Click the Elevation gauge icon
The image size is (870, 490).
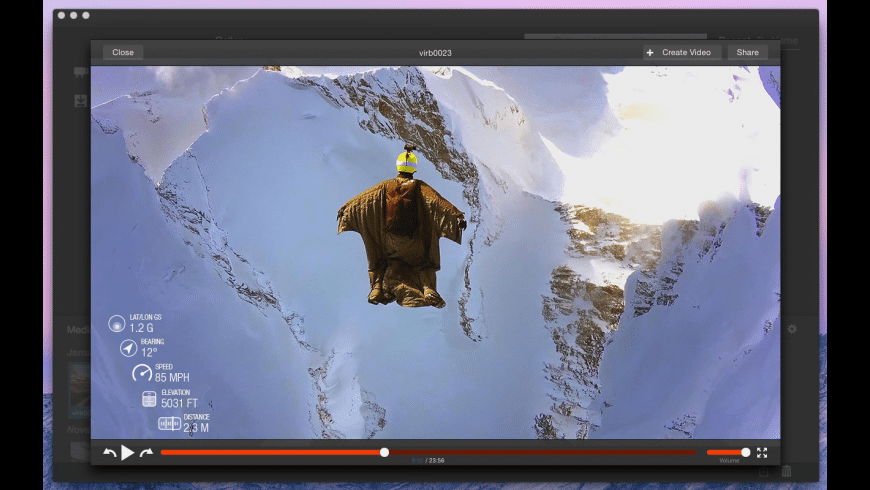coord(149,398)
